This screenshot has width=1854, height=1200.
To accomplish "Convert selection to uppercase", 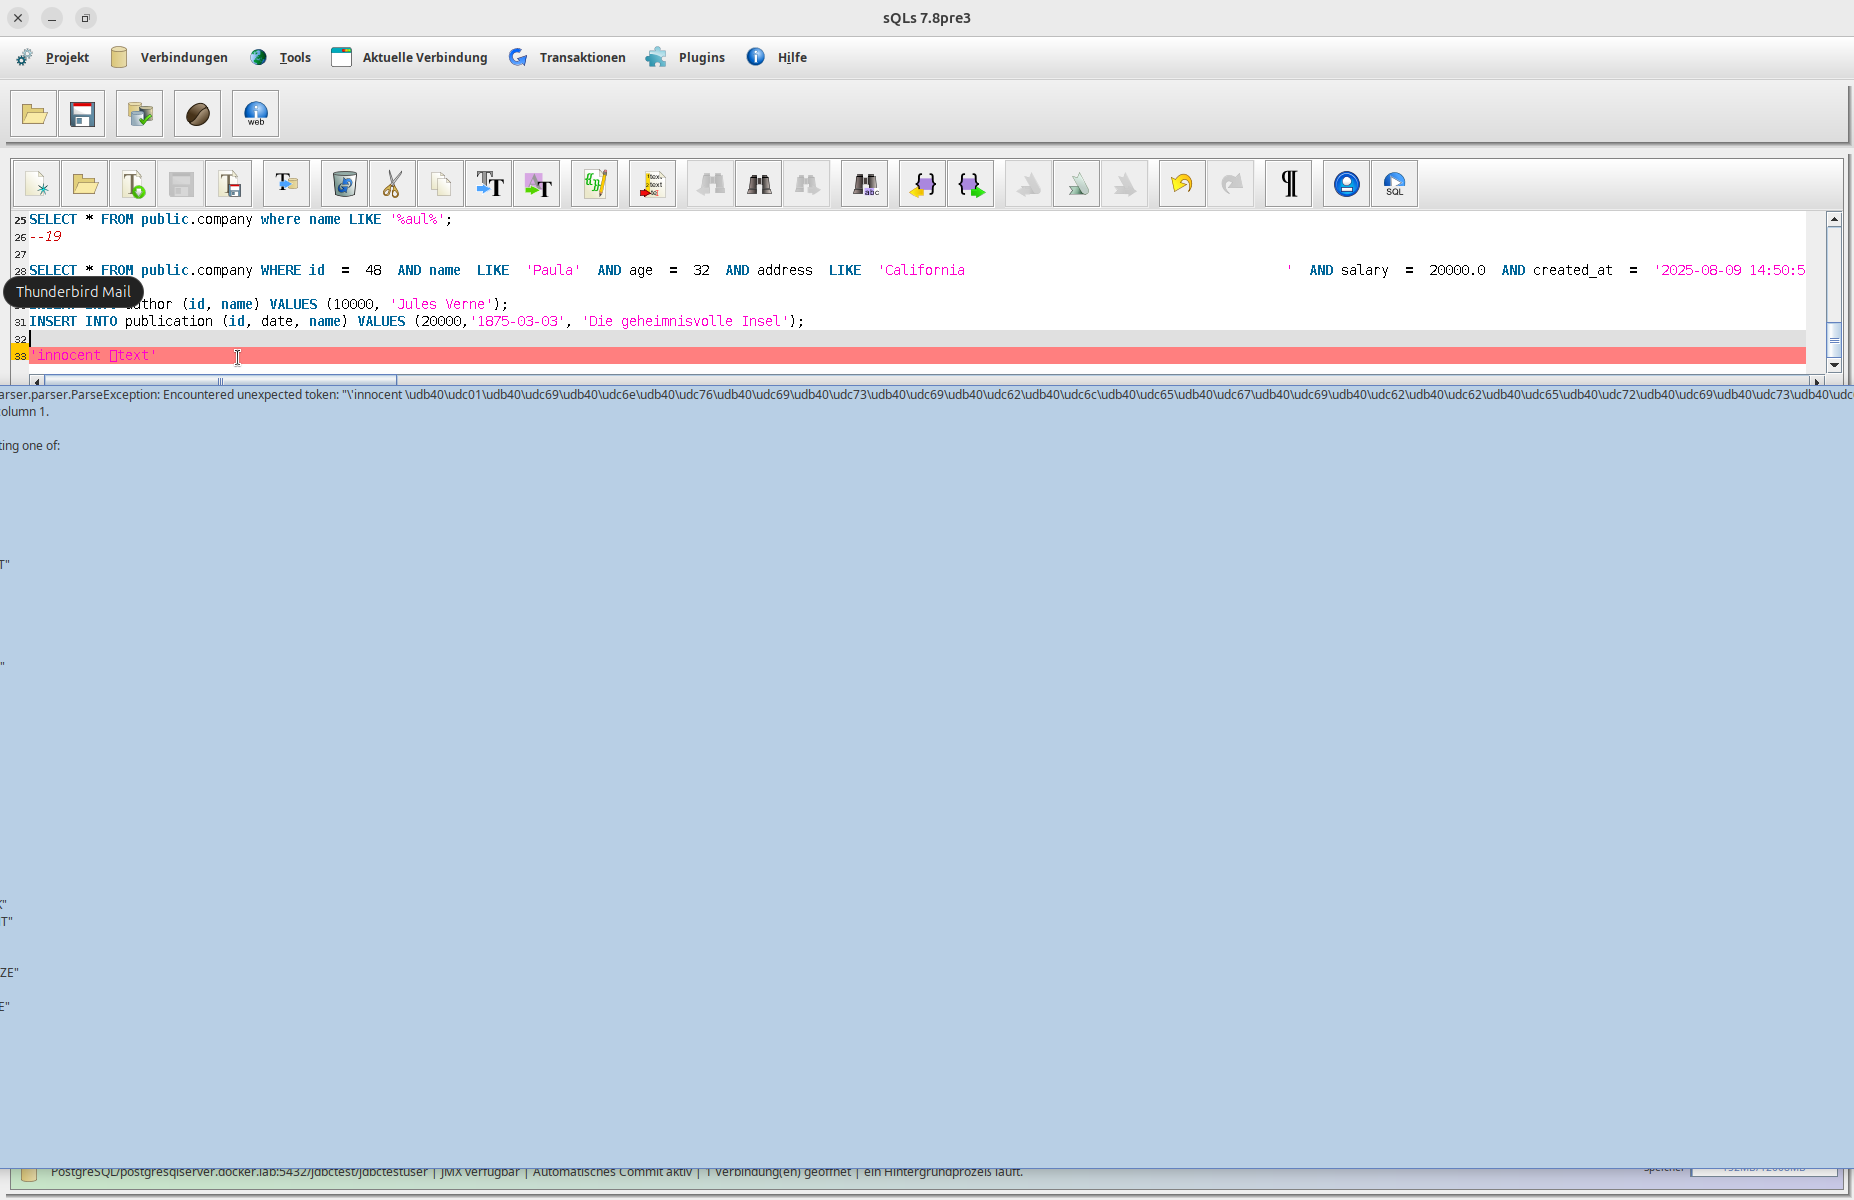I will pyautogui.click(x=488, y=183).
